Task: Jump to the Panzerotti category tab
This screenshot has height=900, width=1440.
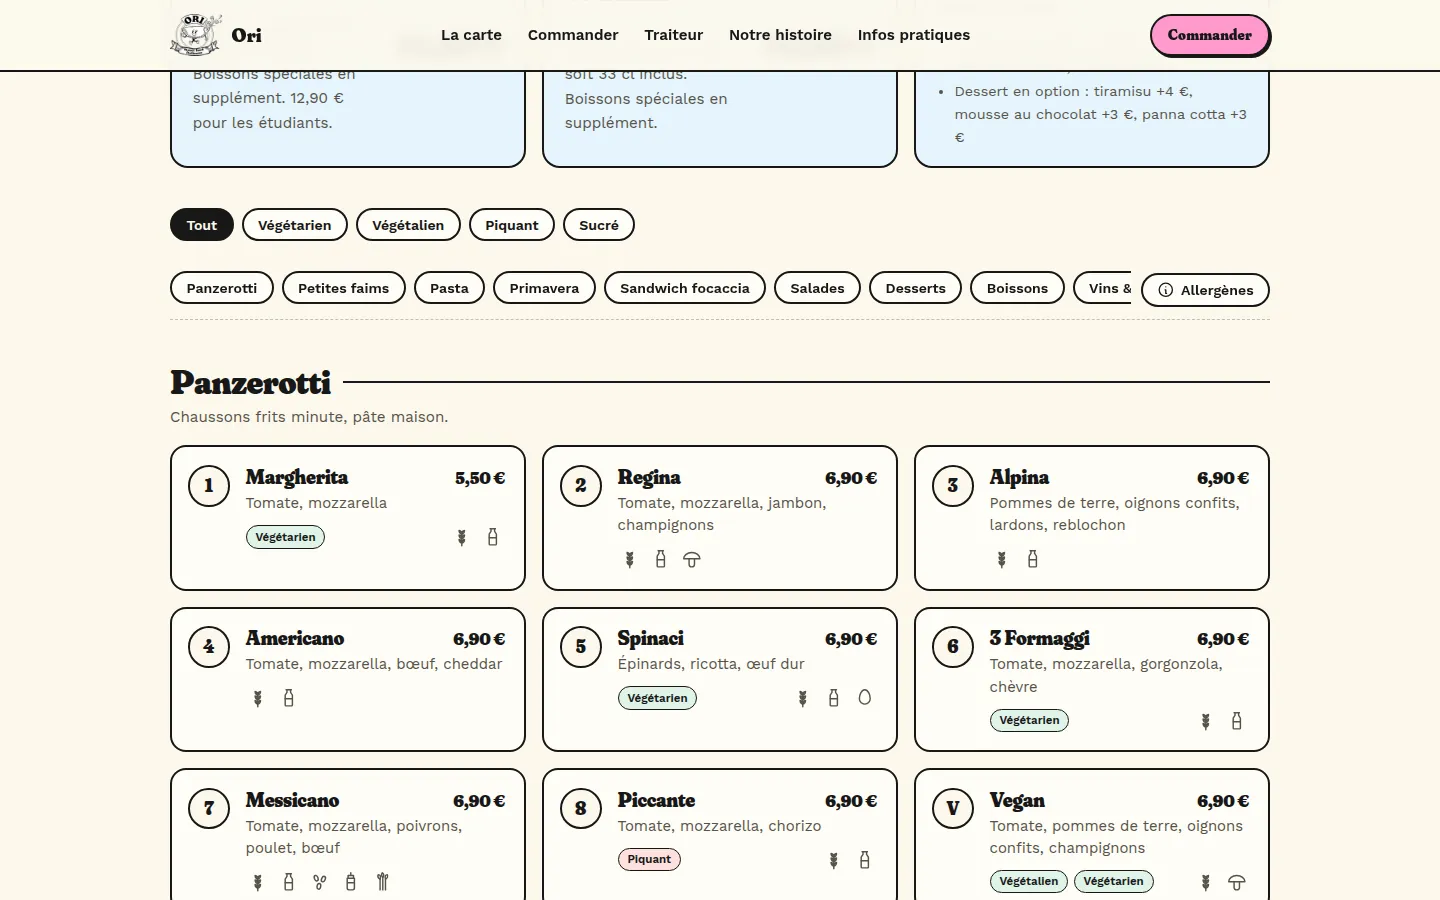Action: point(222,288)
